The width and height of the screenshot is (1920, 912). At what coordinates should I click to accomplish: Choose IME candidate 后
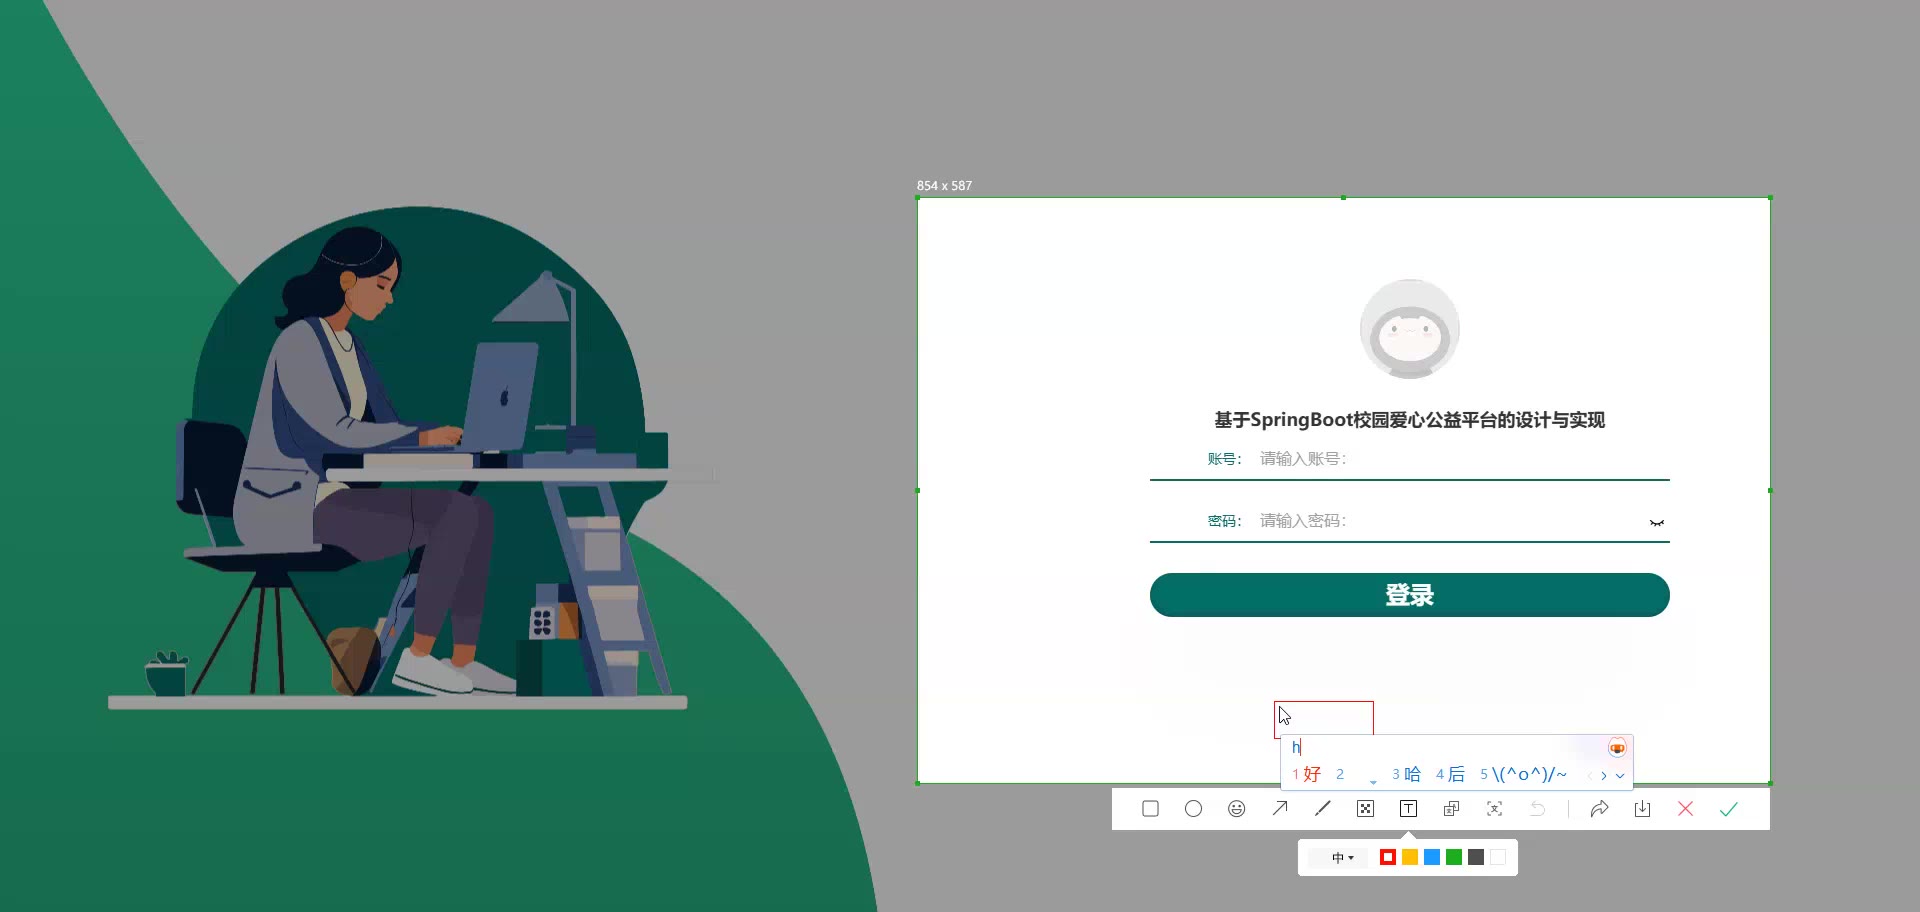coord(1451,774)
